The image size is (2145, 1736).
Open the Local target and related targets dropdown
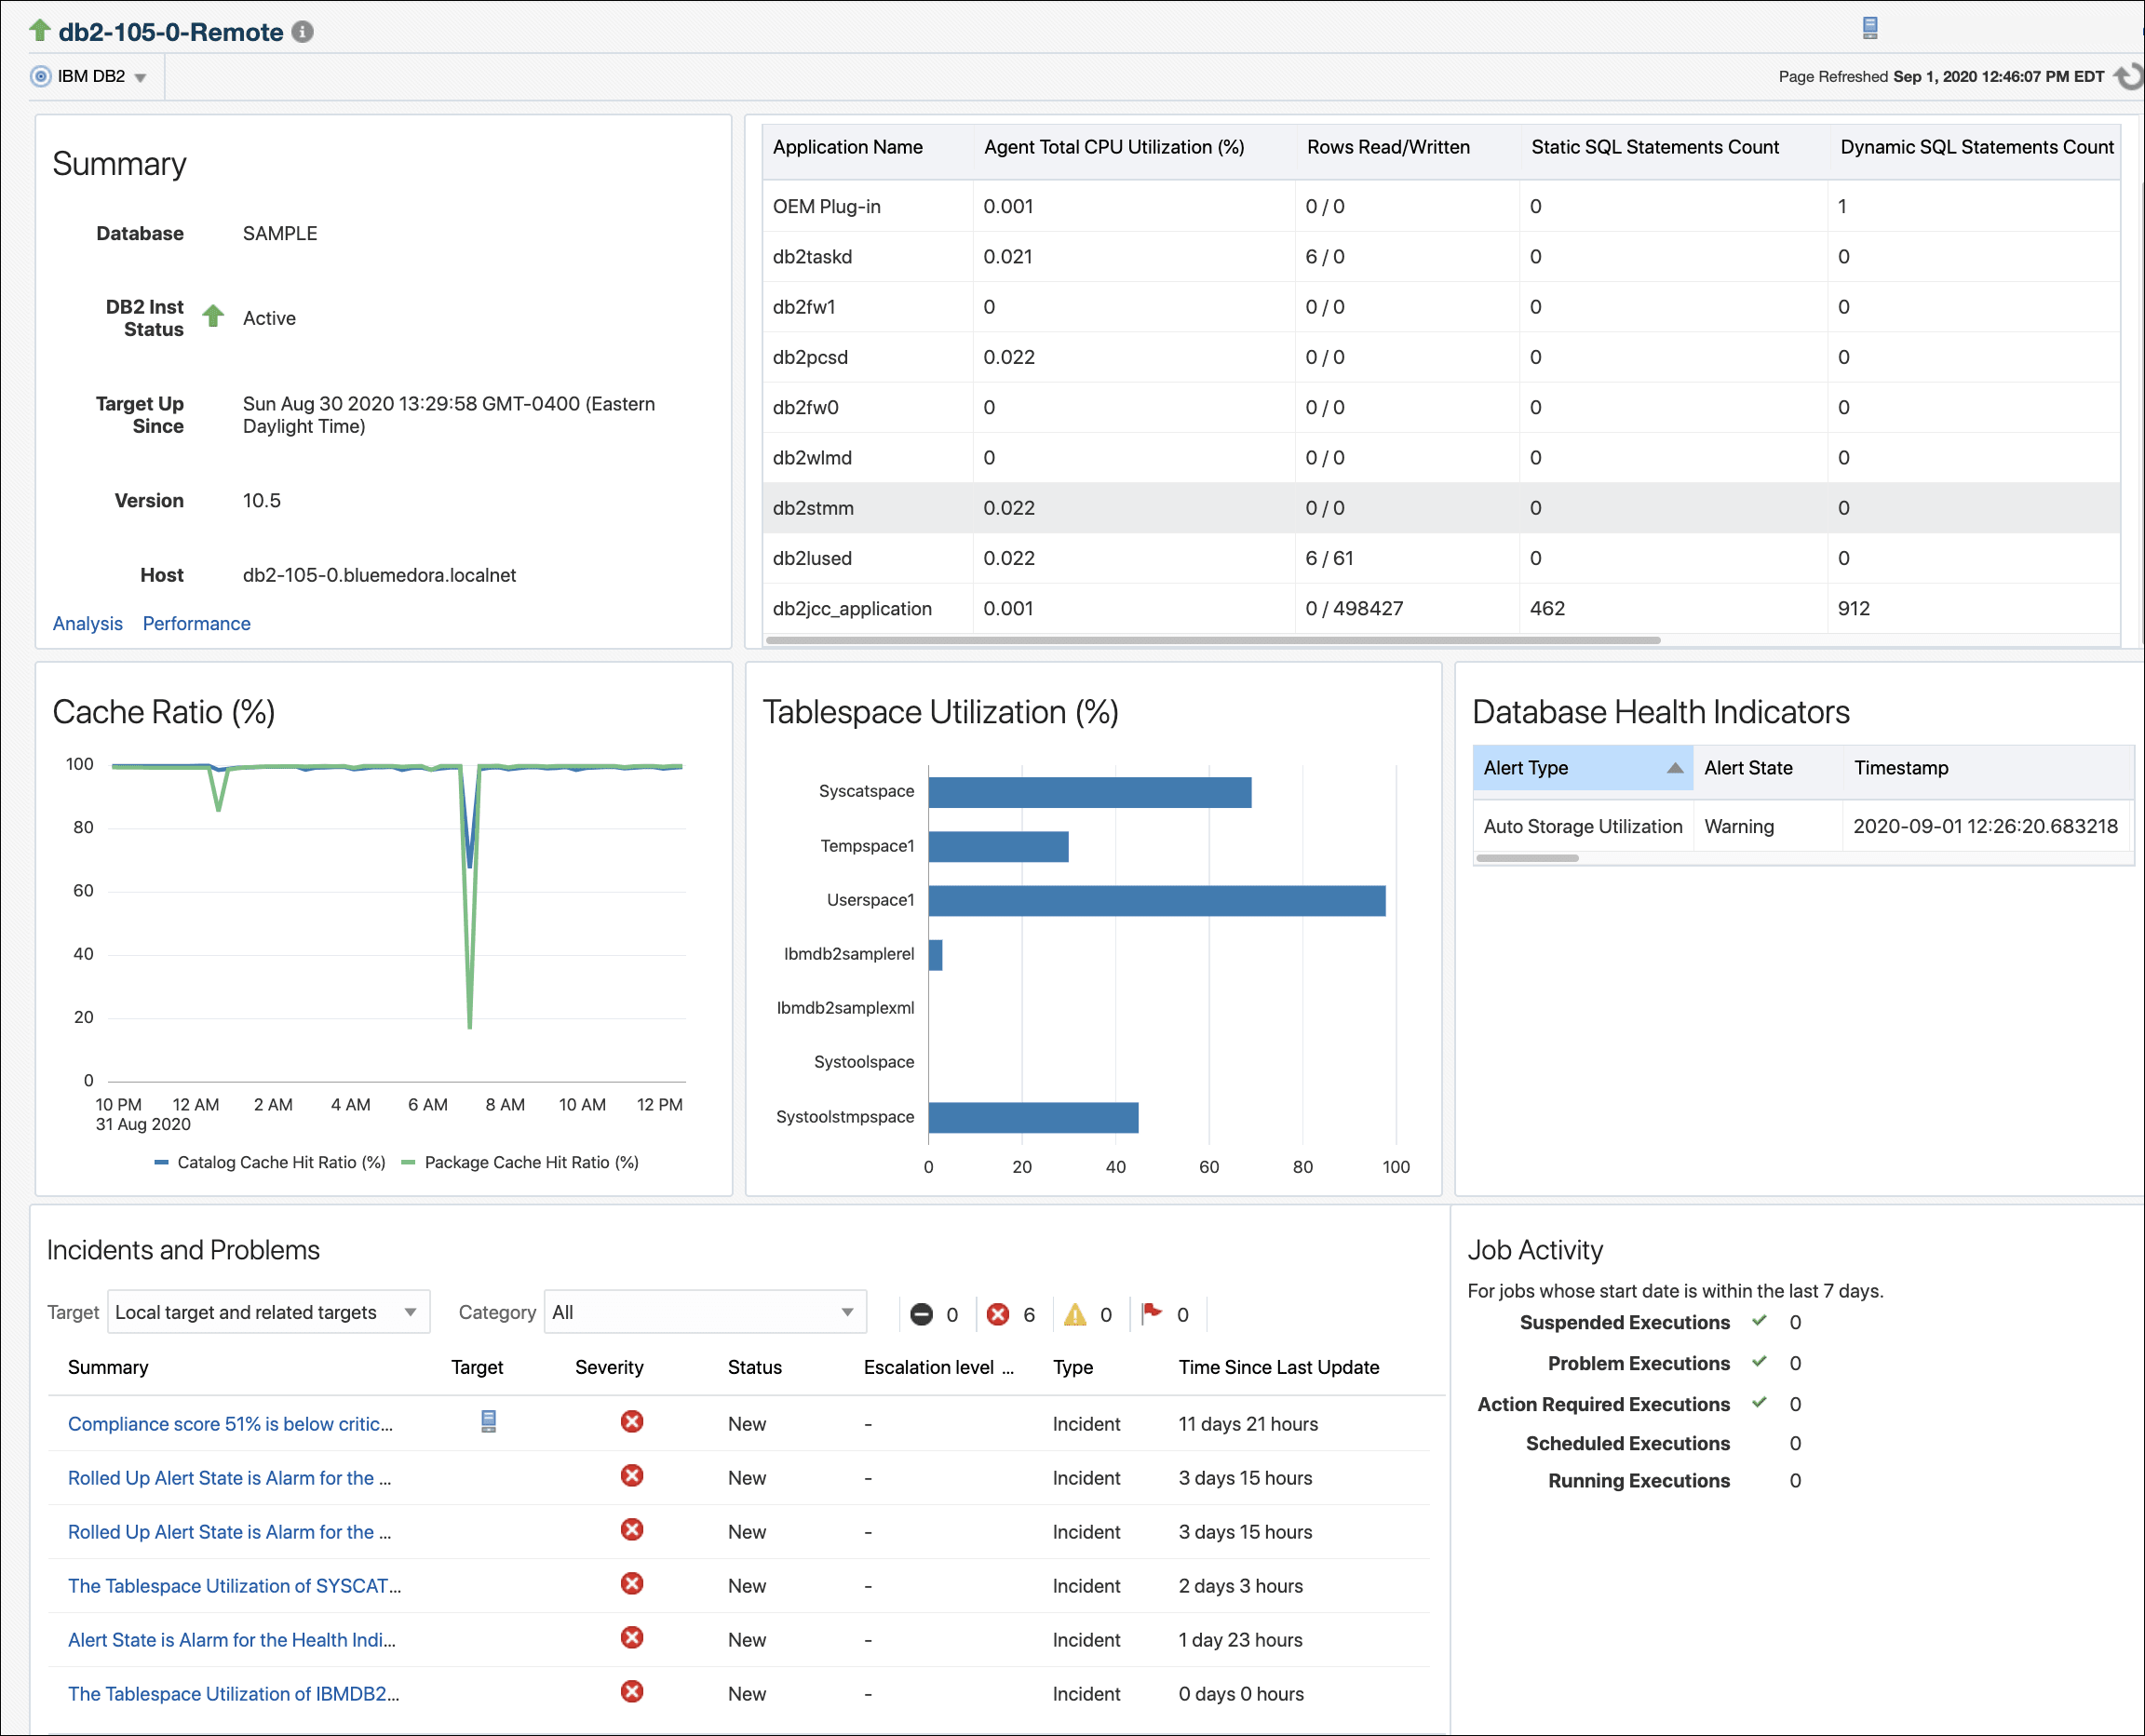coord(410,1312)
